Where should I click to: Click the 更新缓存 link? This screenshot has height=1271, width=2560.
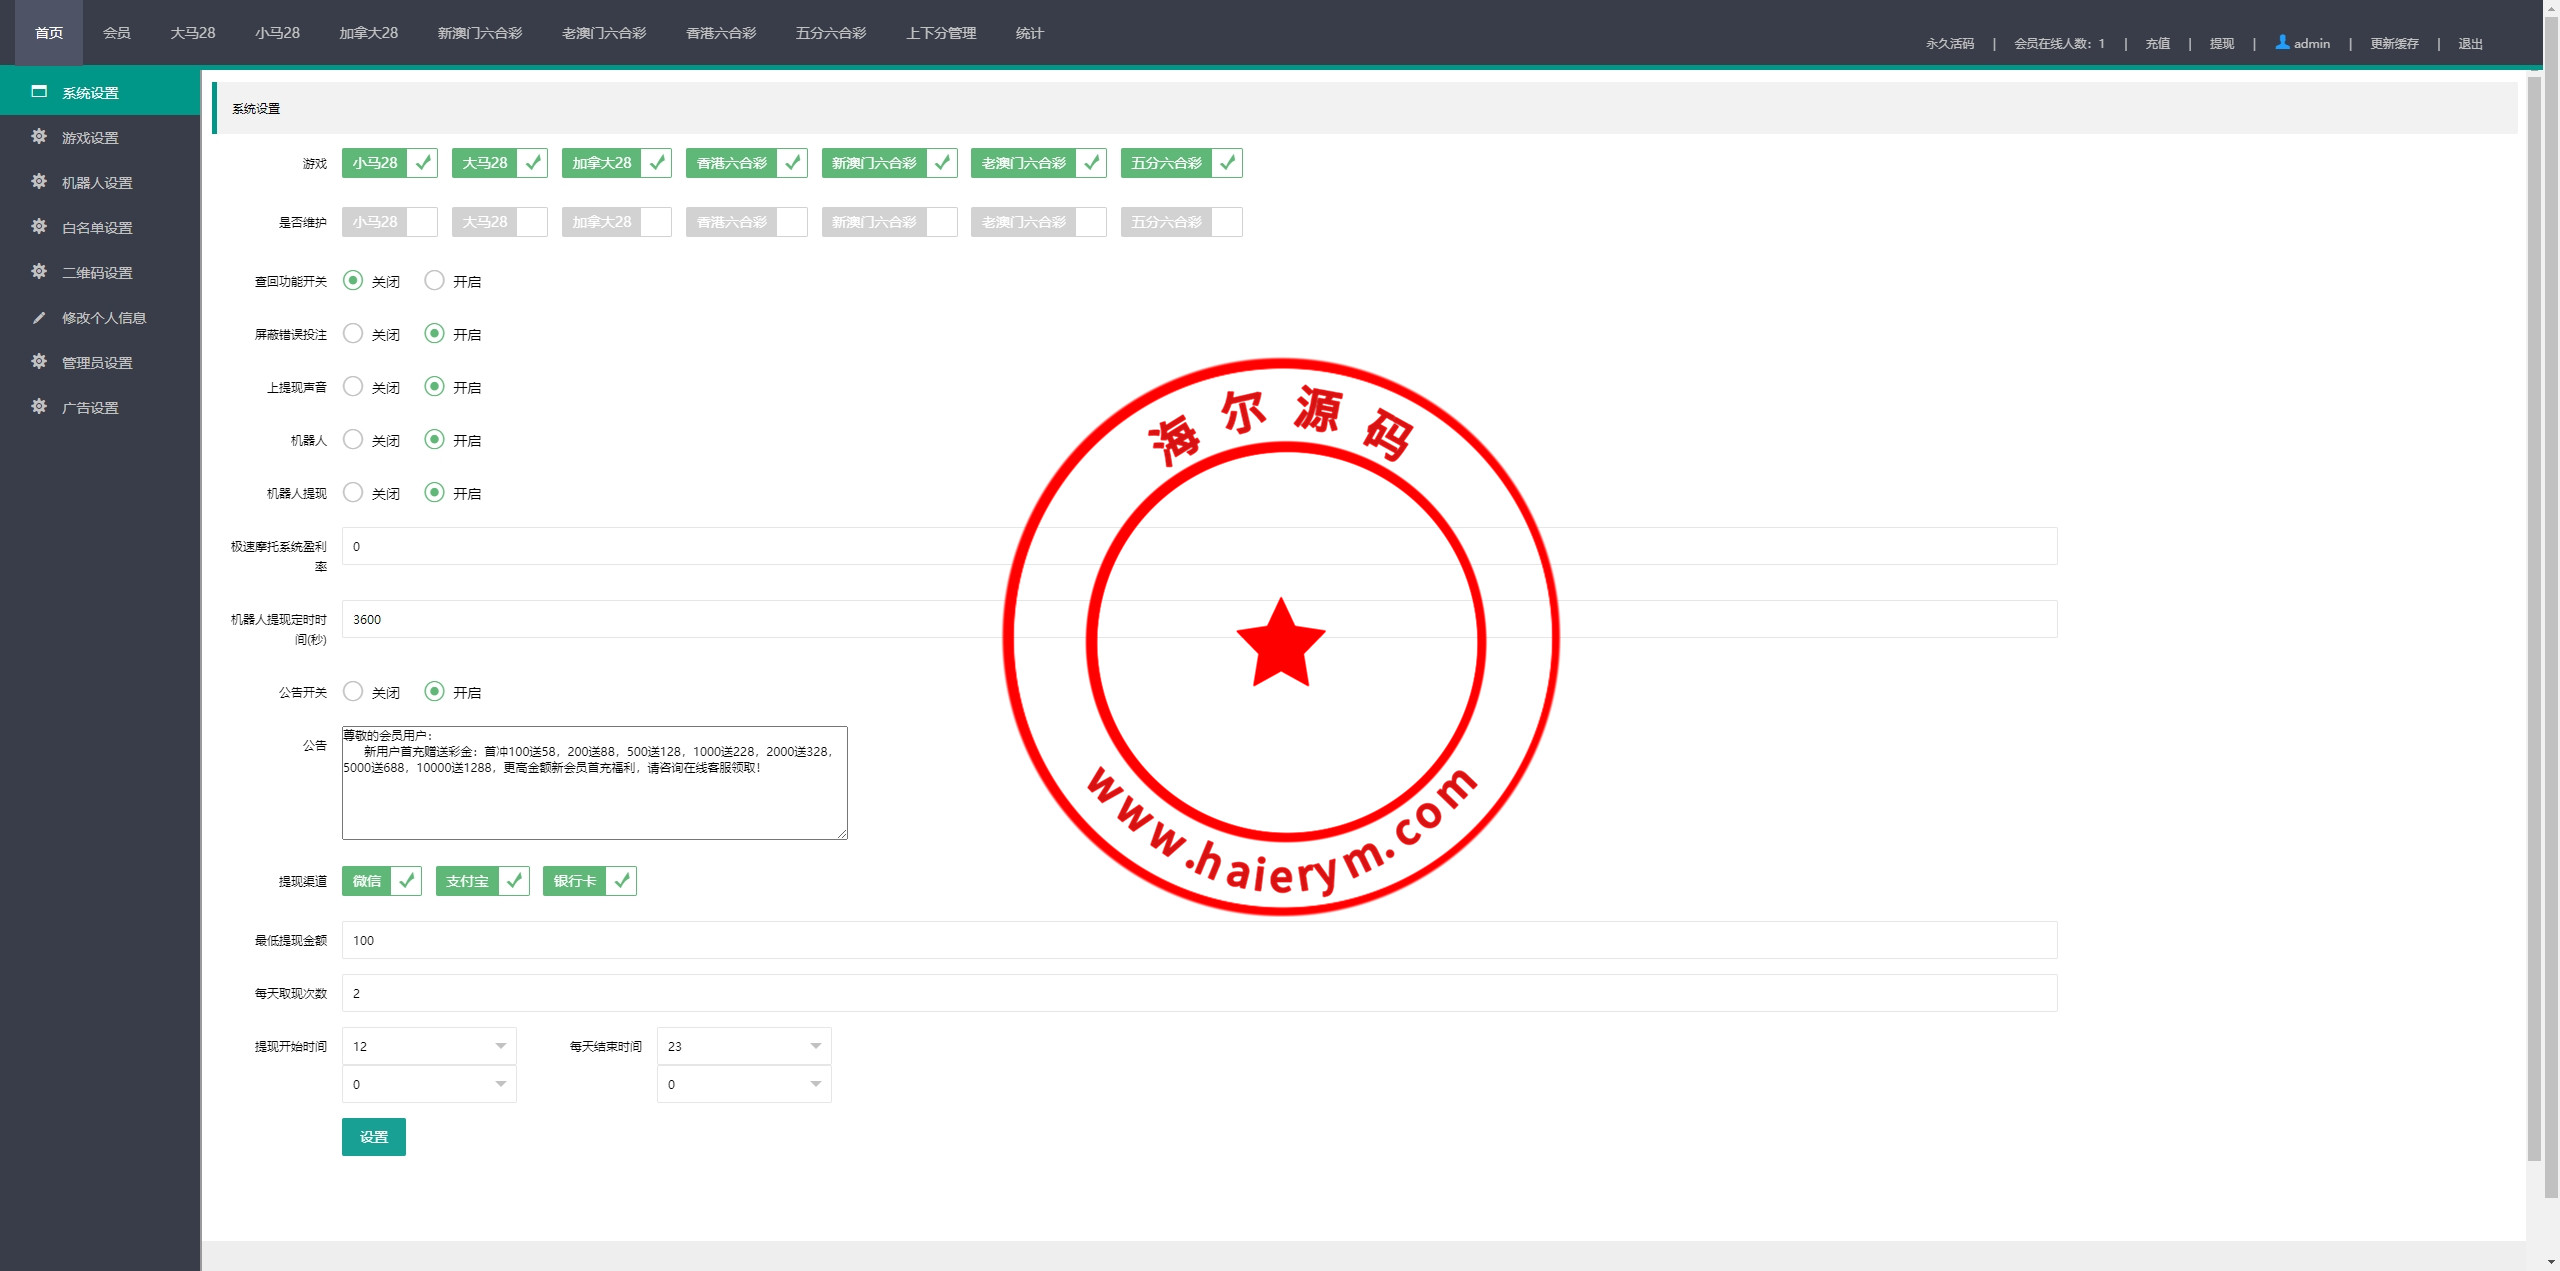2393,44
